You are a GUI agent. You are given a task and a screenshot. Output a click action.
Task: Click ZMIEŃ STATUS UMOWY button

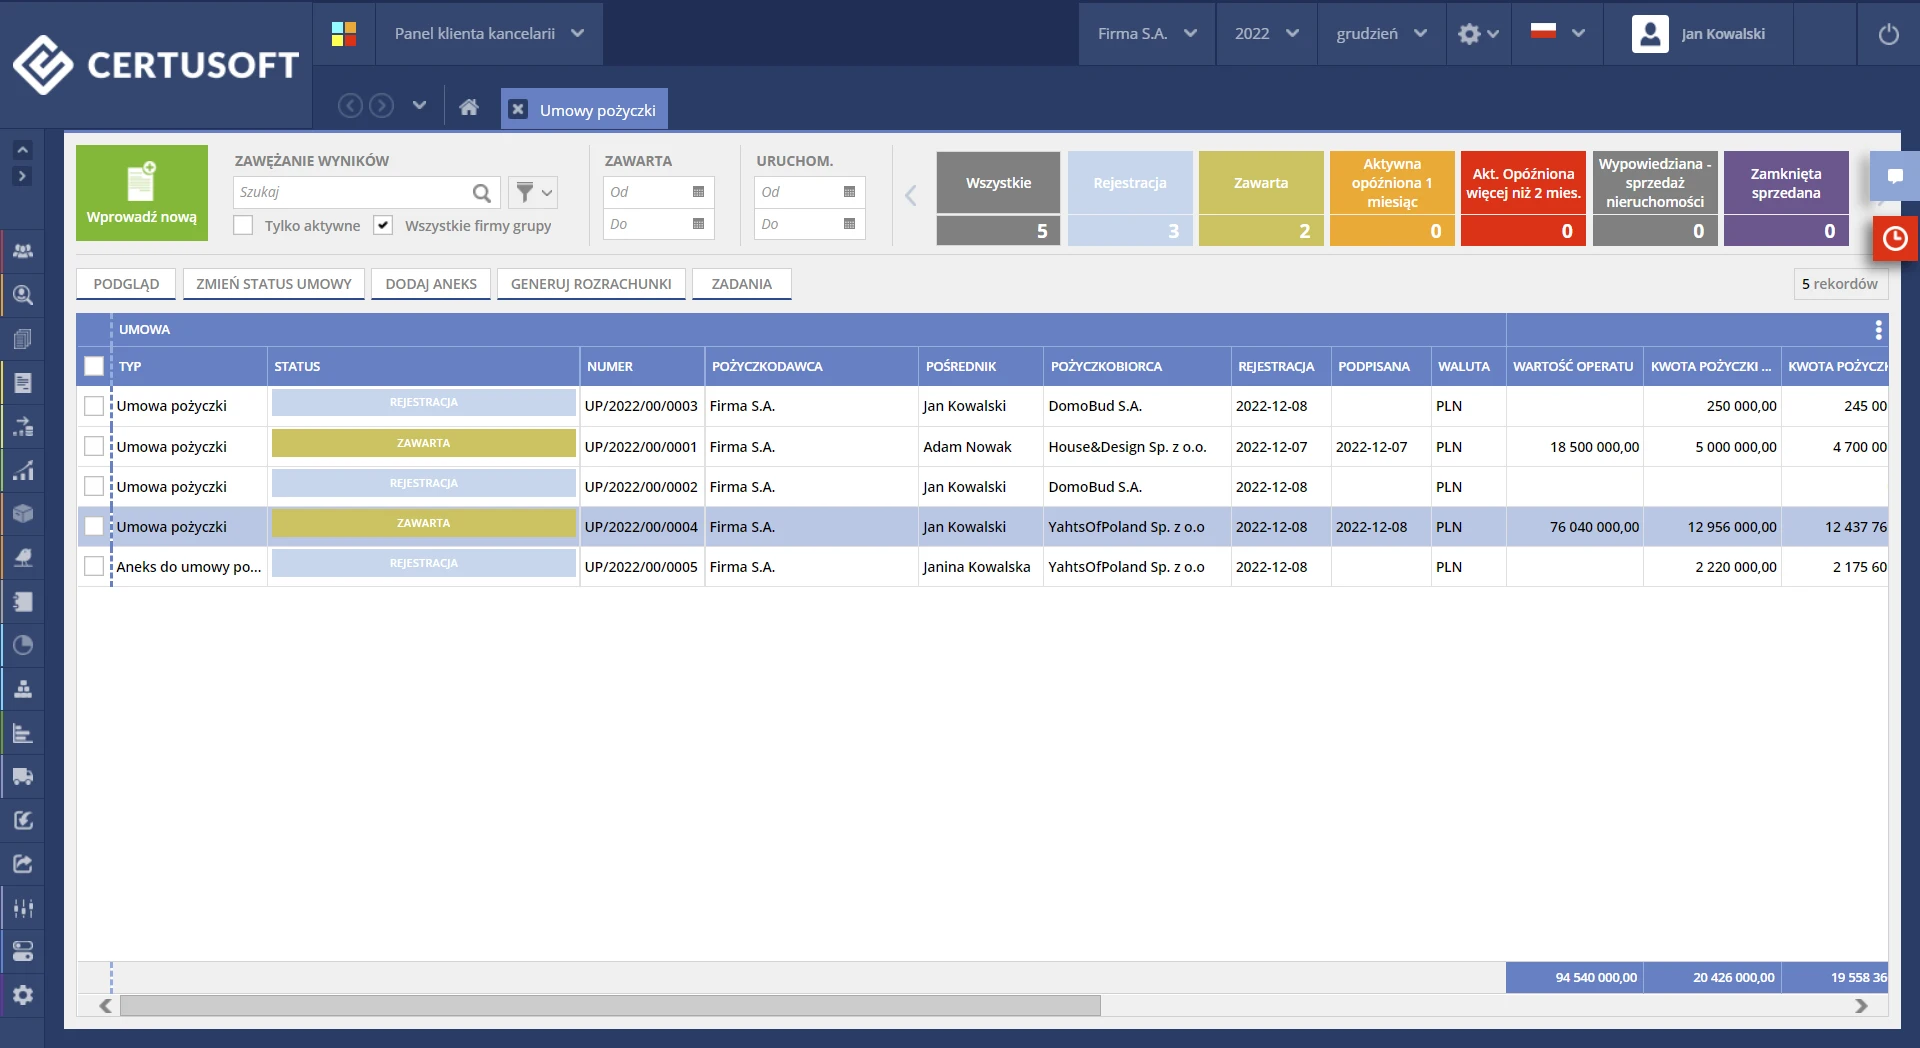point(274,284)
